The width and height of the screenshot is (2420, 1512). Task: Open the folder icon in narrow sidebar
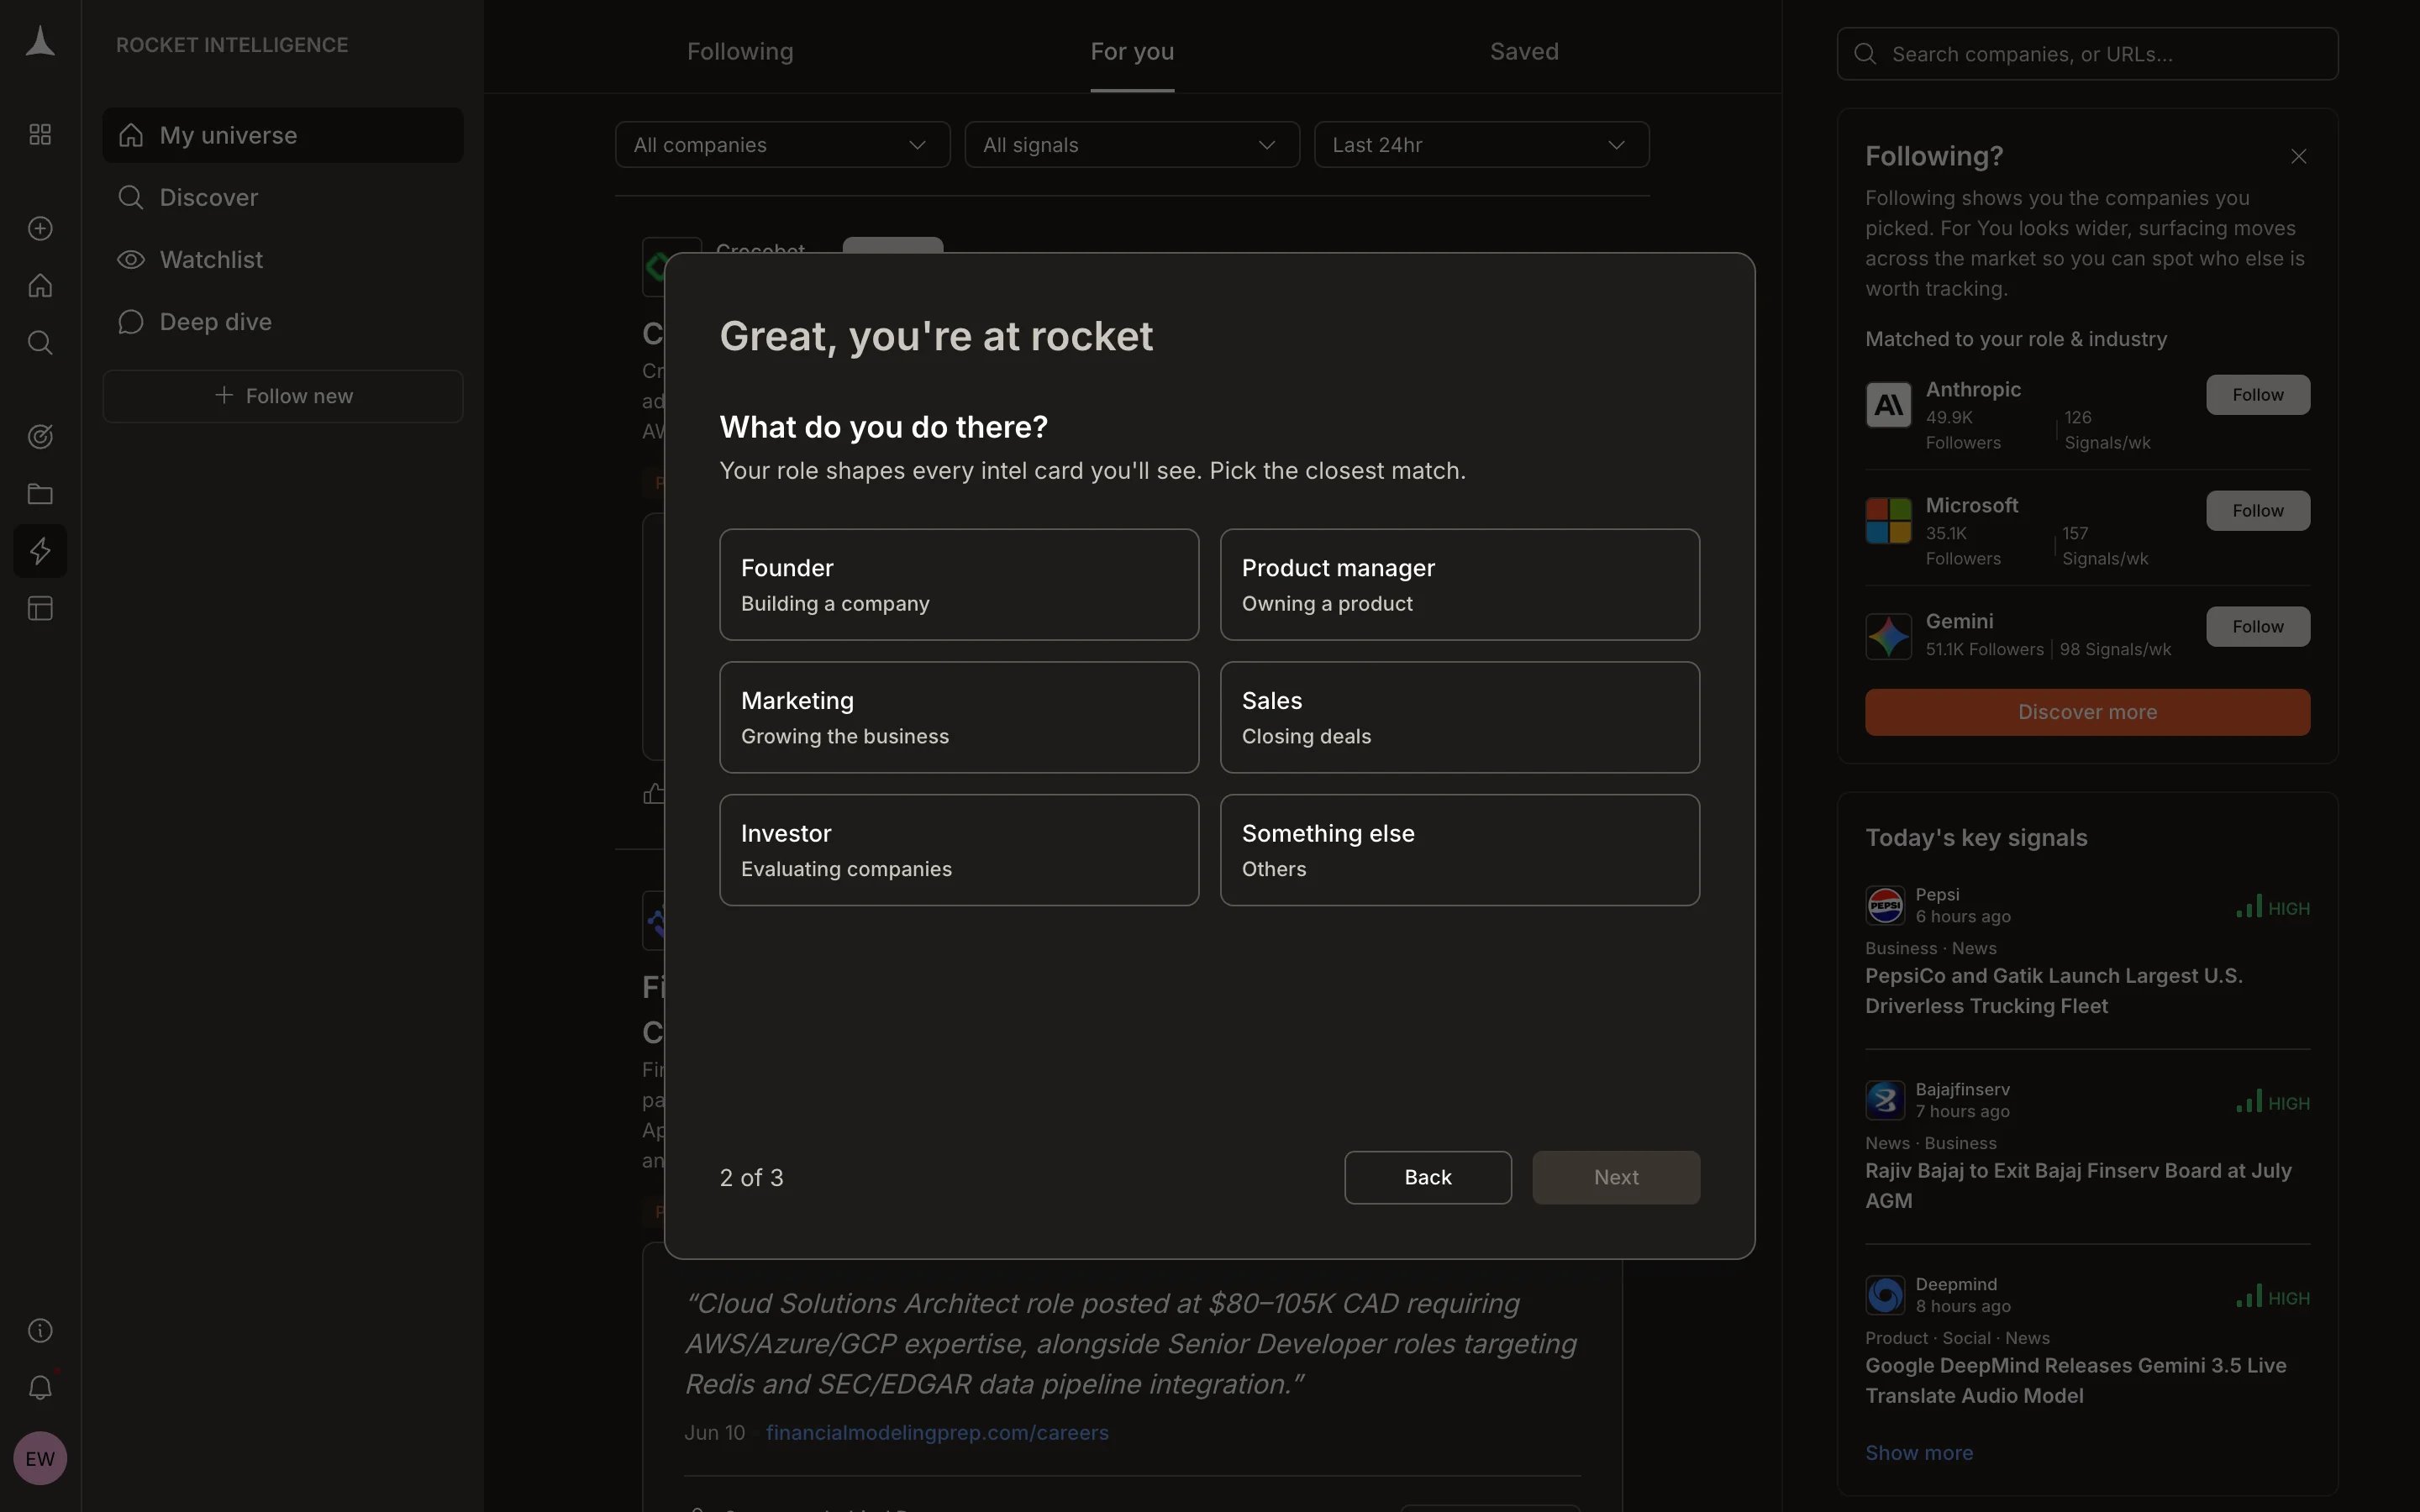[40, 494]
